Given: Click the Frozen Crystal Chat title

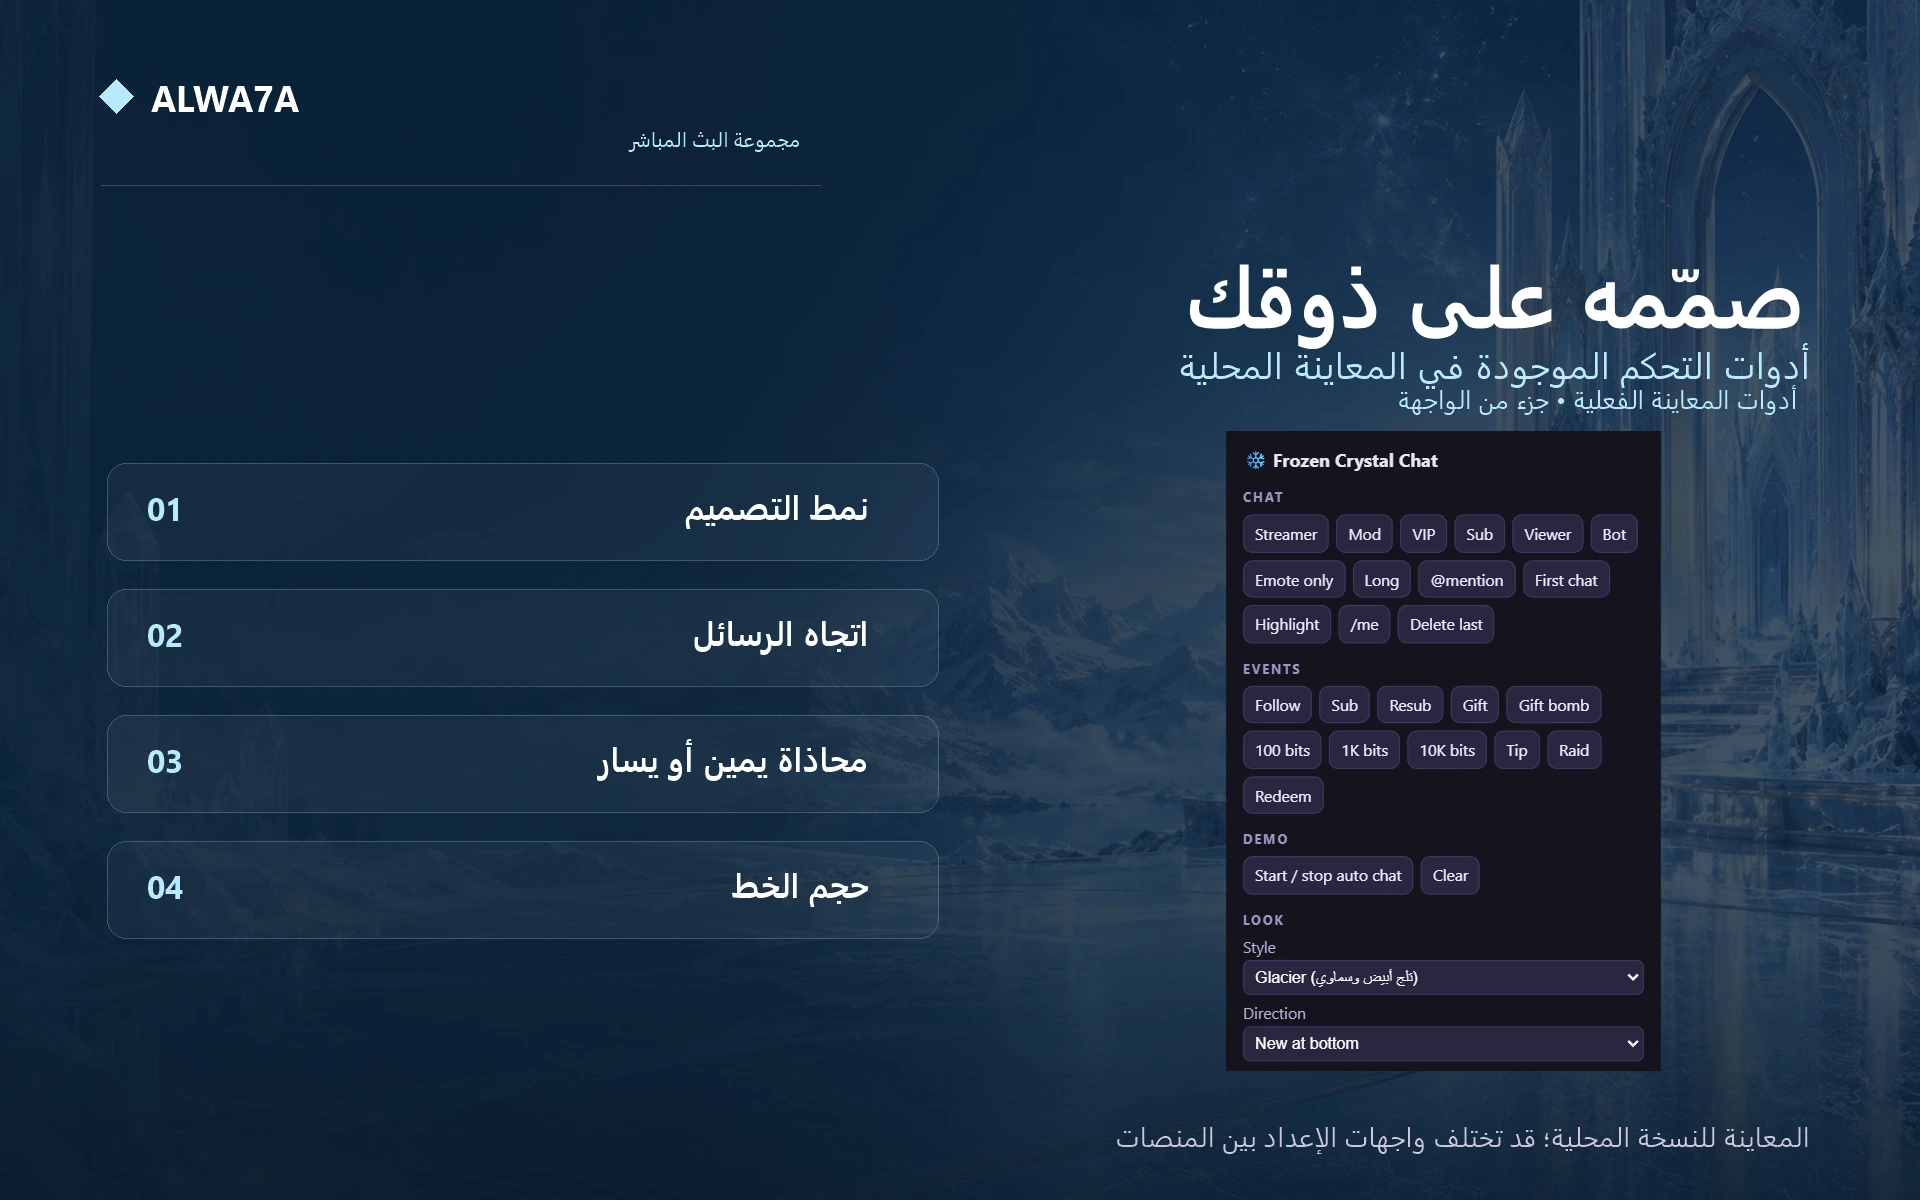Looking at the screenshot, I should pos(1355,461).
